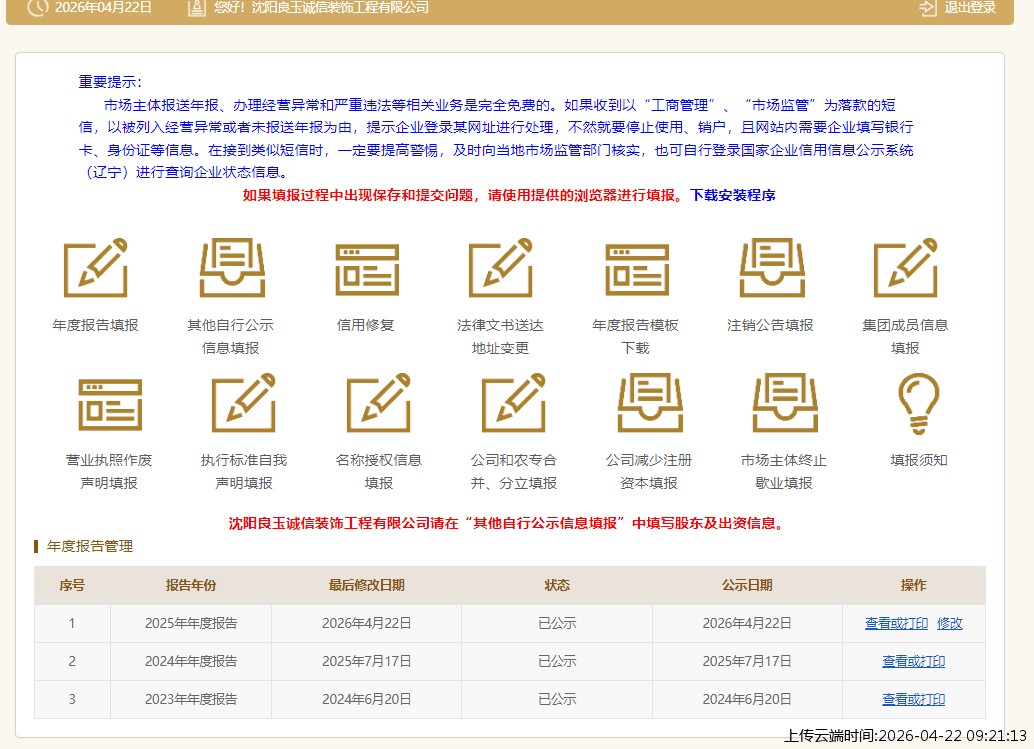Viewport: 1034px width, 749px height.
Task: Open 公司减少注册资本填报 icon
Action: [651, 404]
